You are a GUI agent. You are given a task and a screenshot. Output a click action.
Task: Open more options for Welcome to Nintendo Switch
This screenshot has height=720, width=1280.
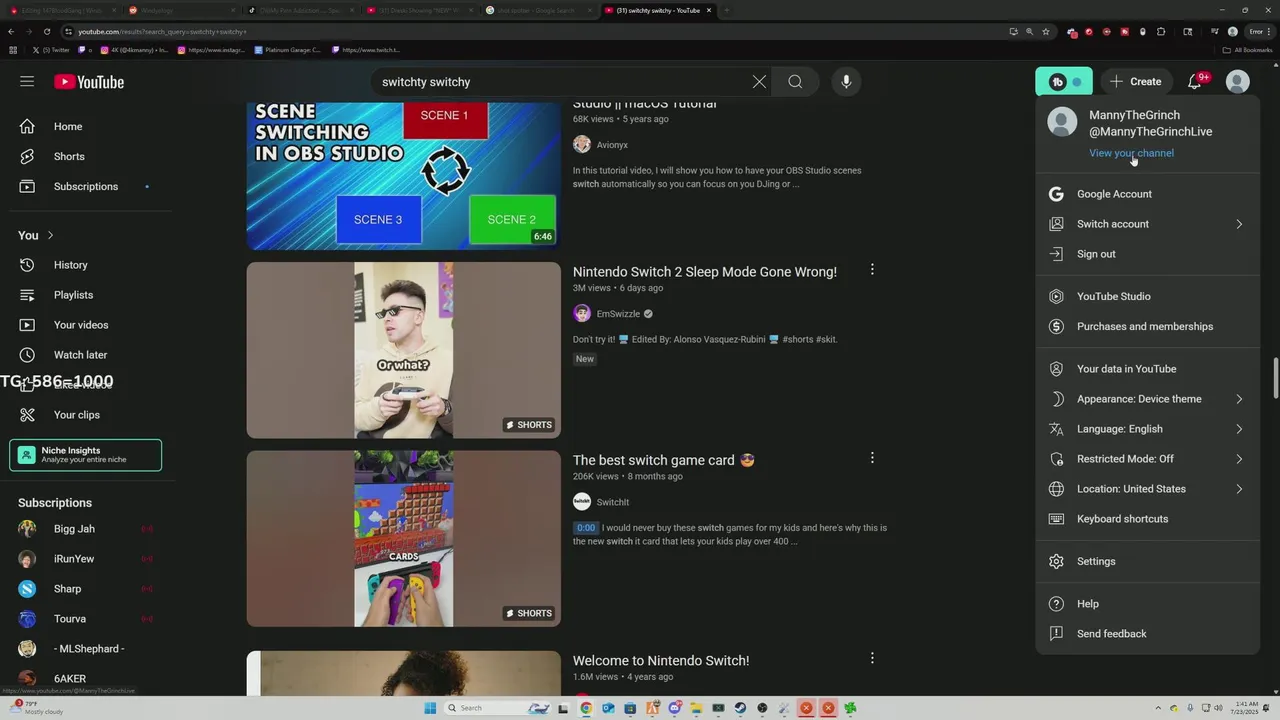coord(872,658)
